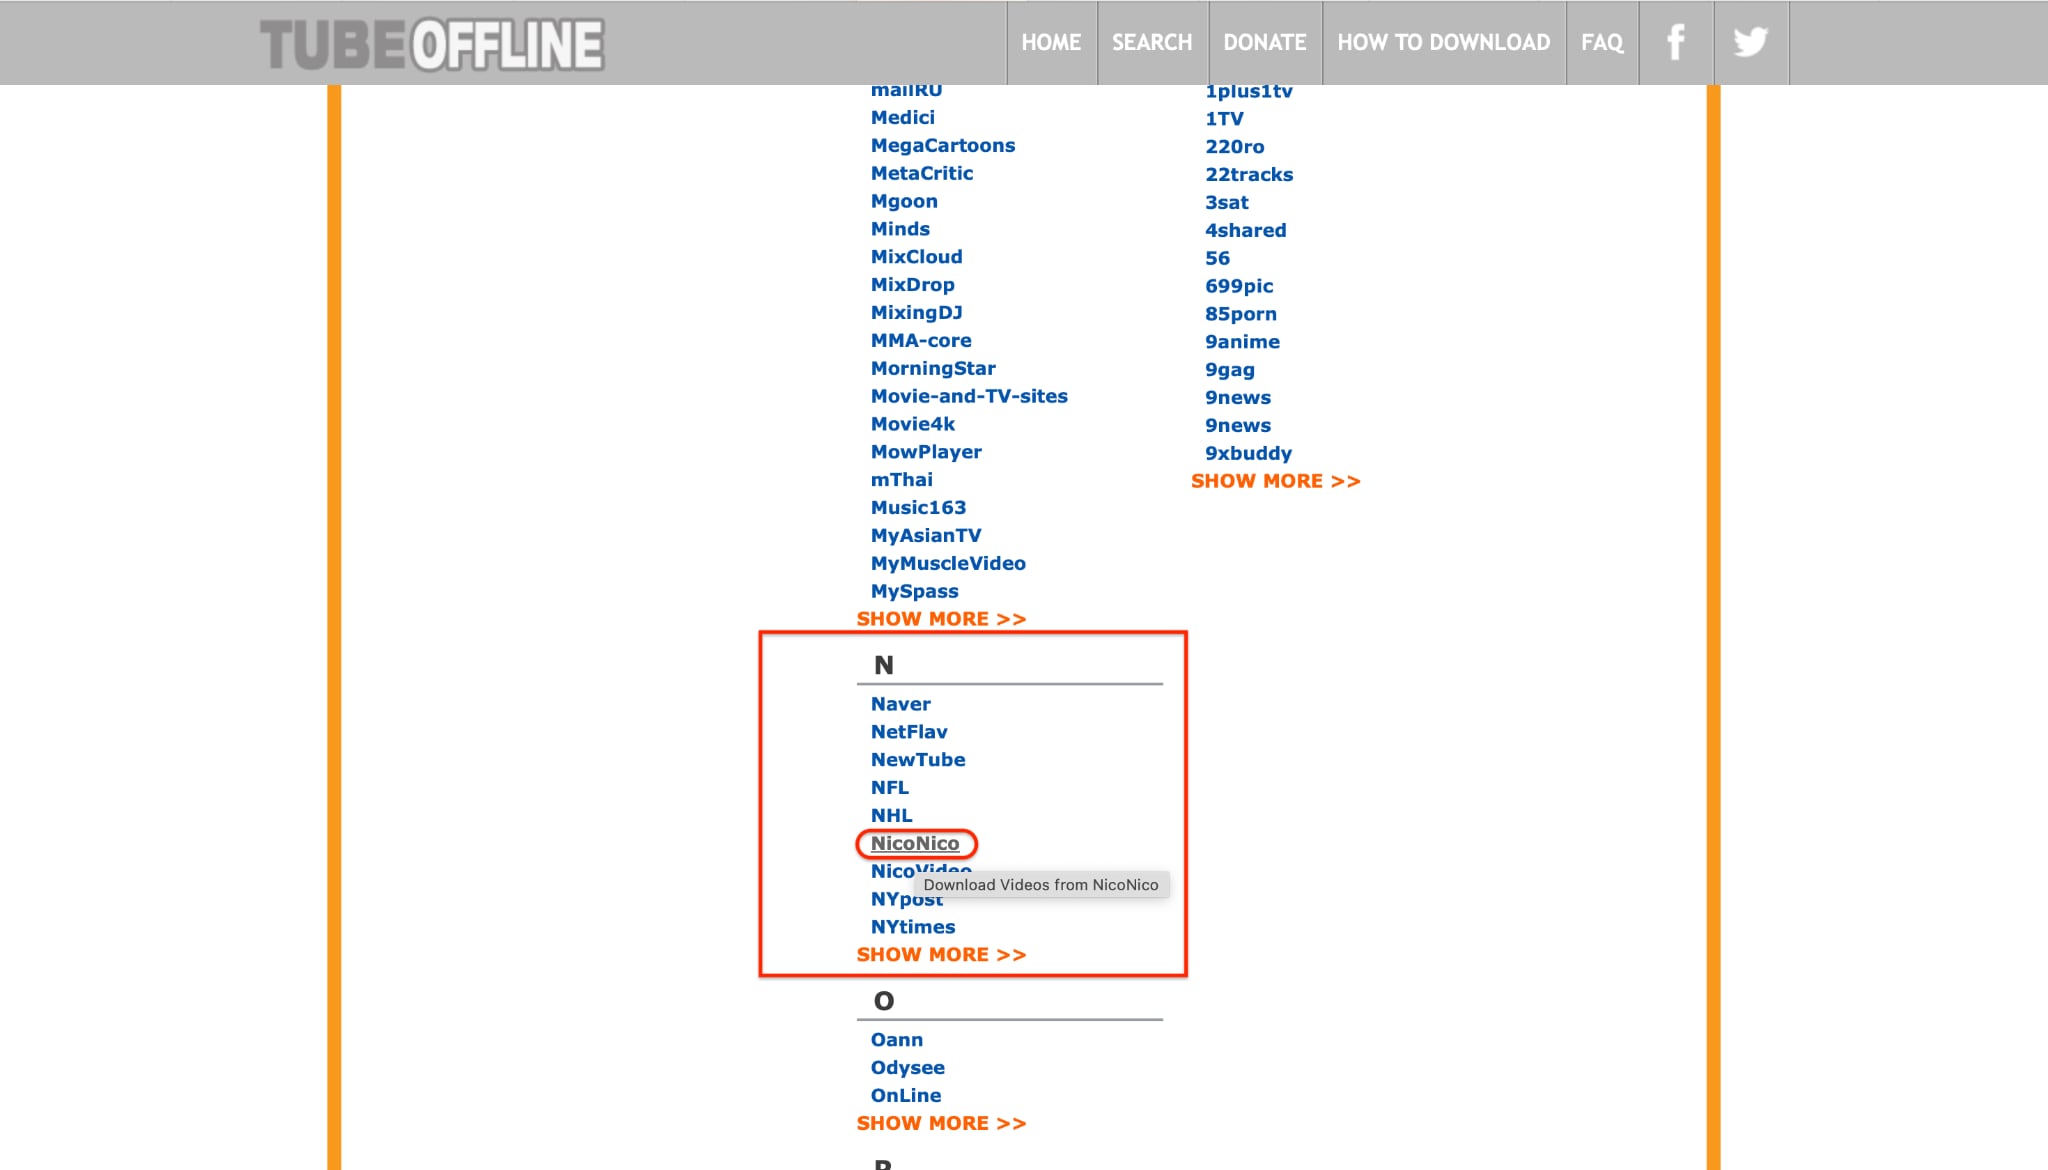Expand the SHOW MORE list below 9xbuddy

pos(1276,481)
